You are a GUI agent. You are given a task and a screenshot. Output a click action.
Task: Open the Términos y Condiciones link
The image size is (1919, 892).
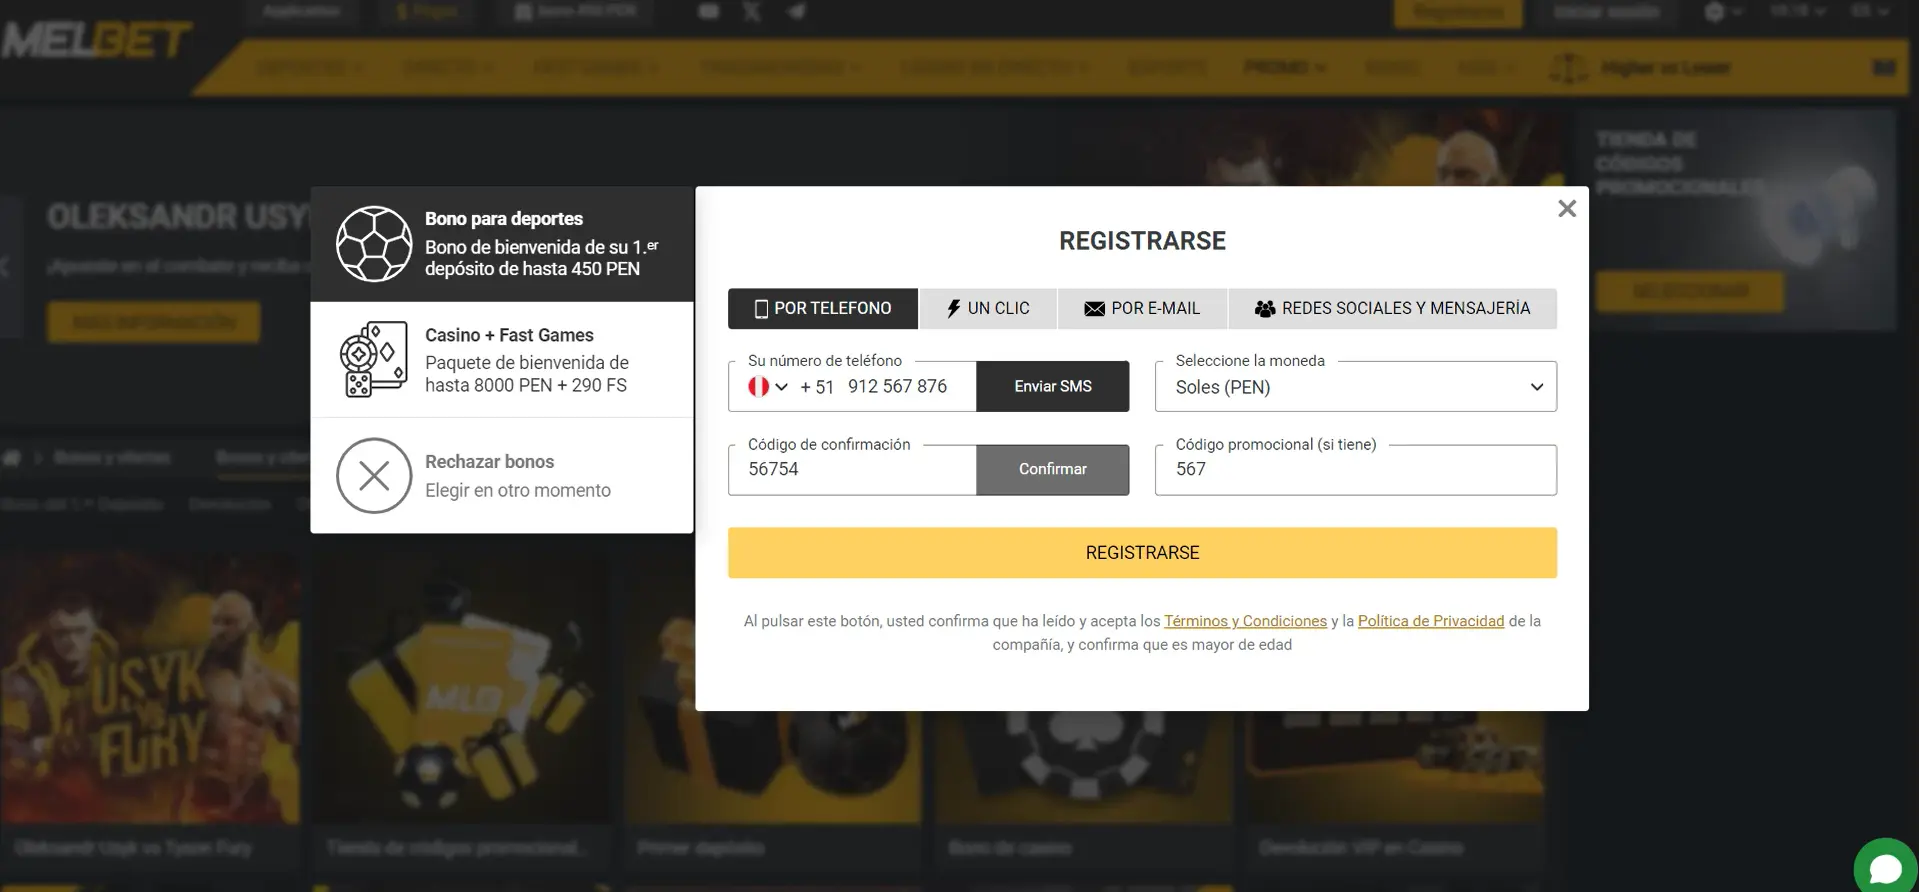1245,621
